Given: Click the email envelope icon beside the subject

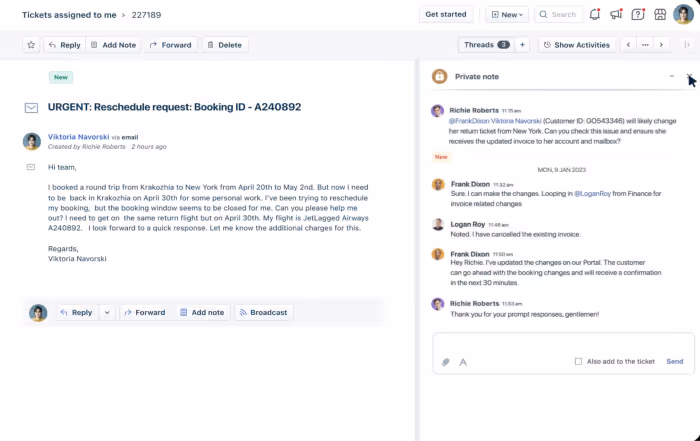Looking at the screenshot, I should point(31,108).
